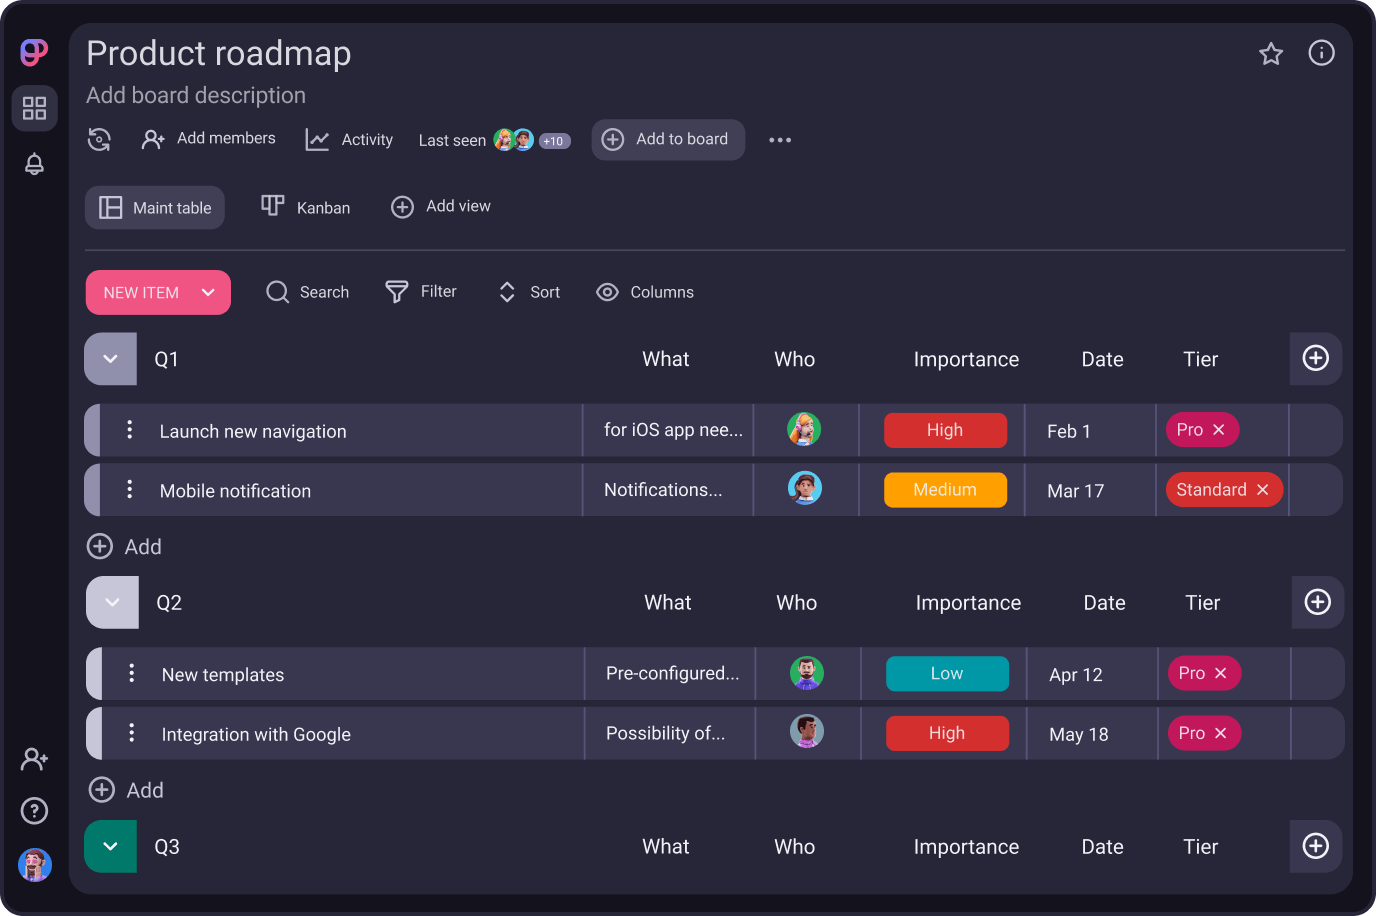The image size is (1376, 916).
Task: Add a column to the Q1 group
Action: pos(1315,359)
